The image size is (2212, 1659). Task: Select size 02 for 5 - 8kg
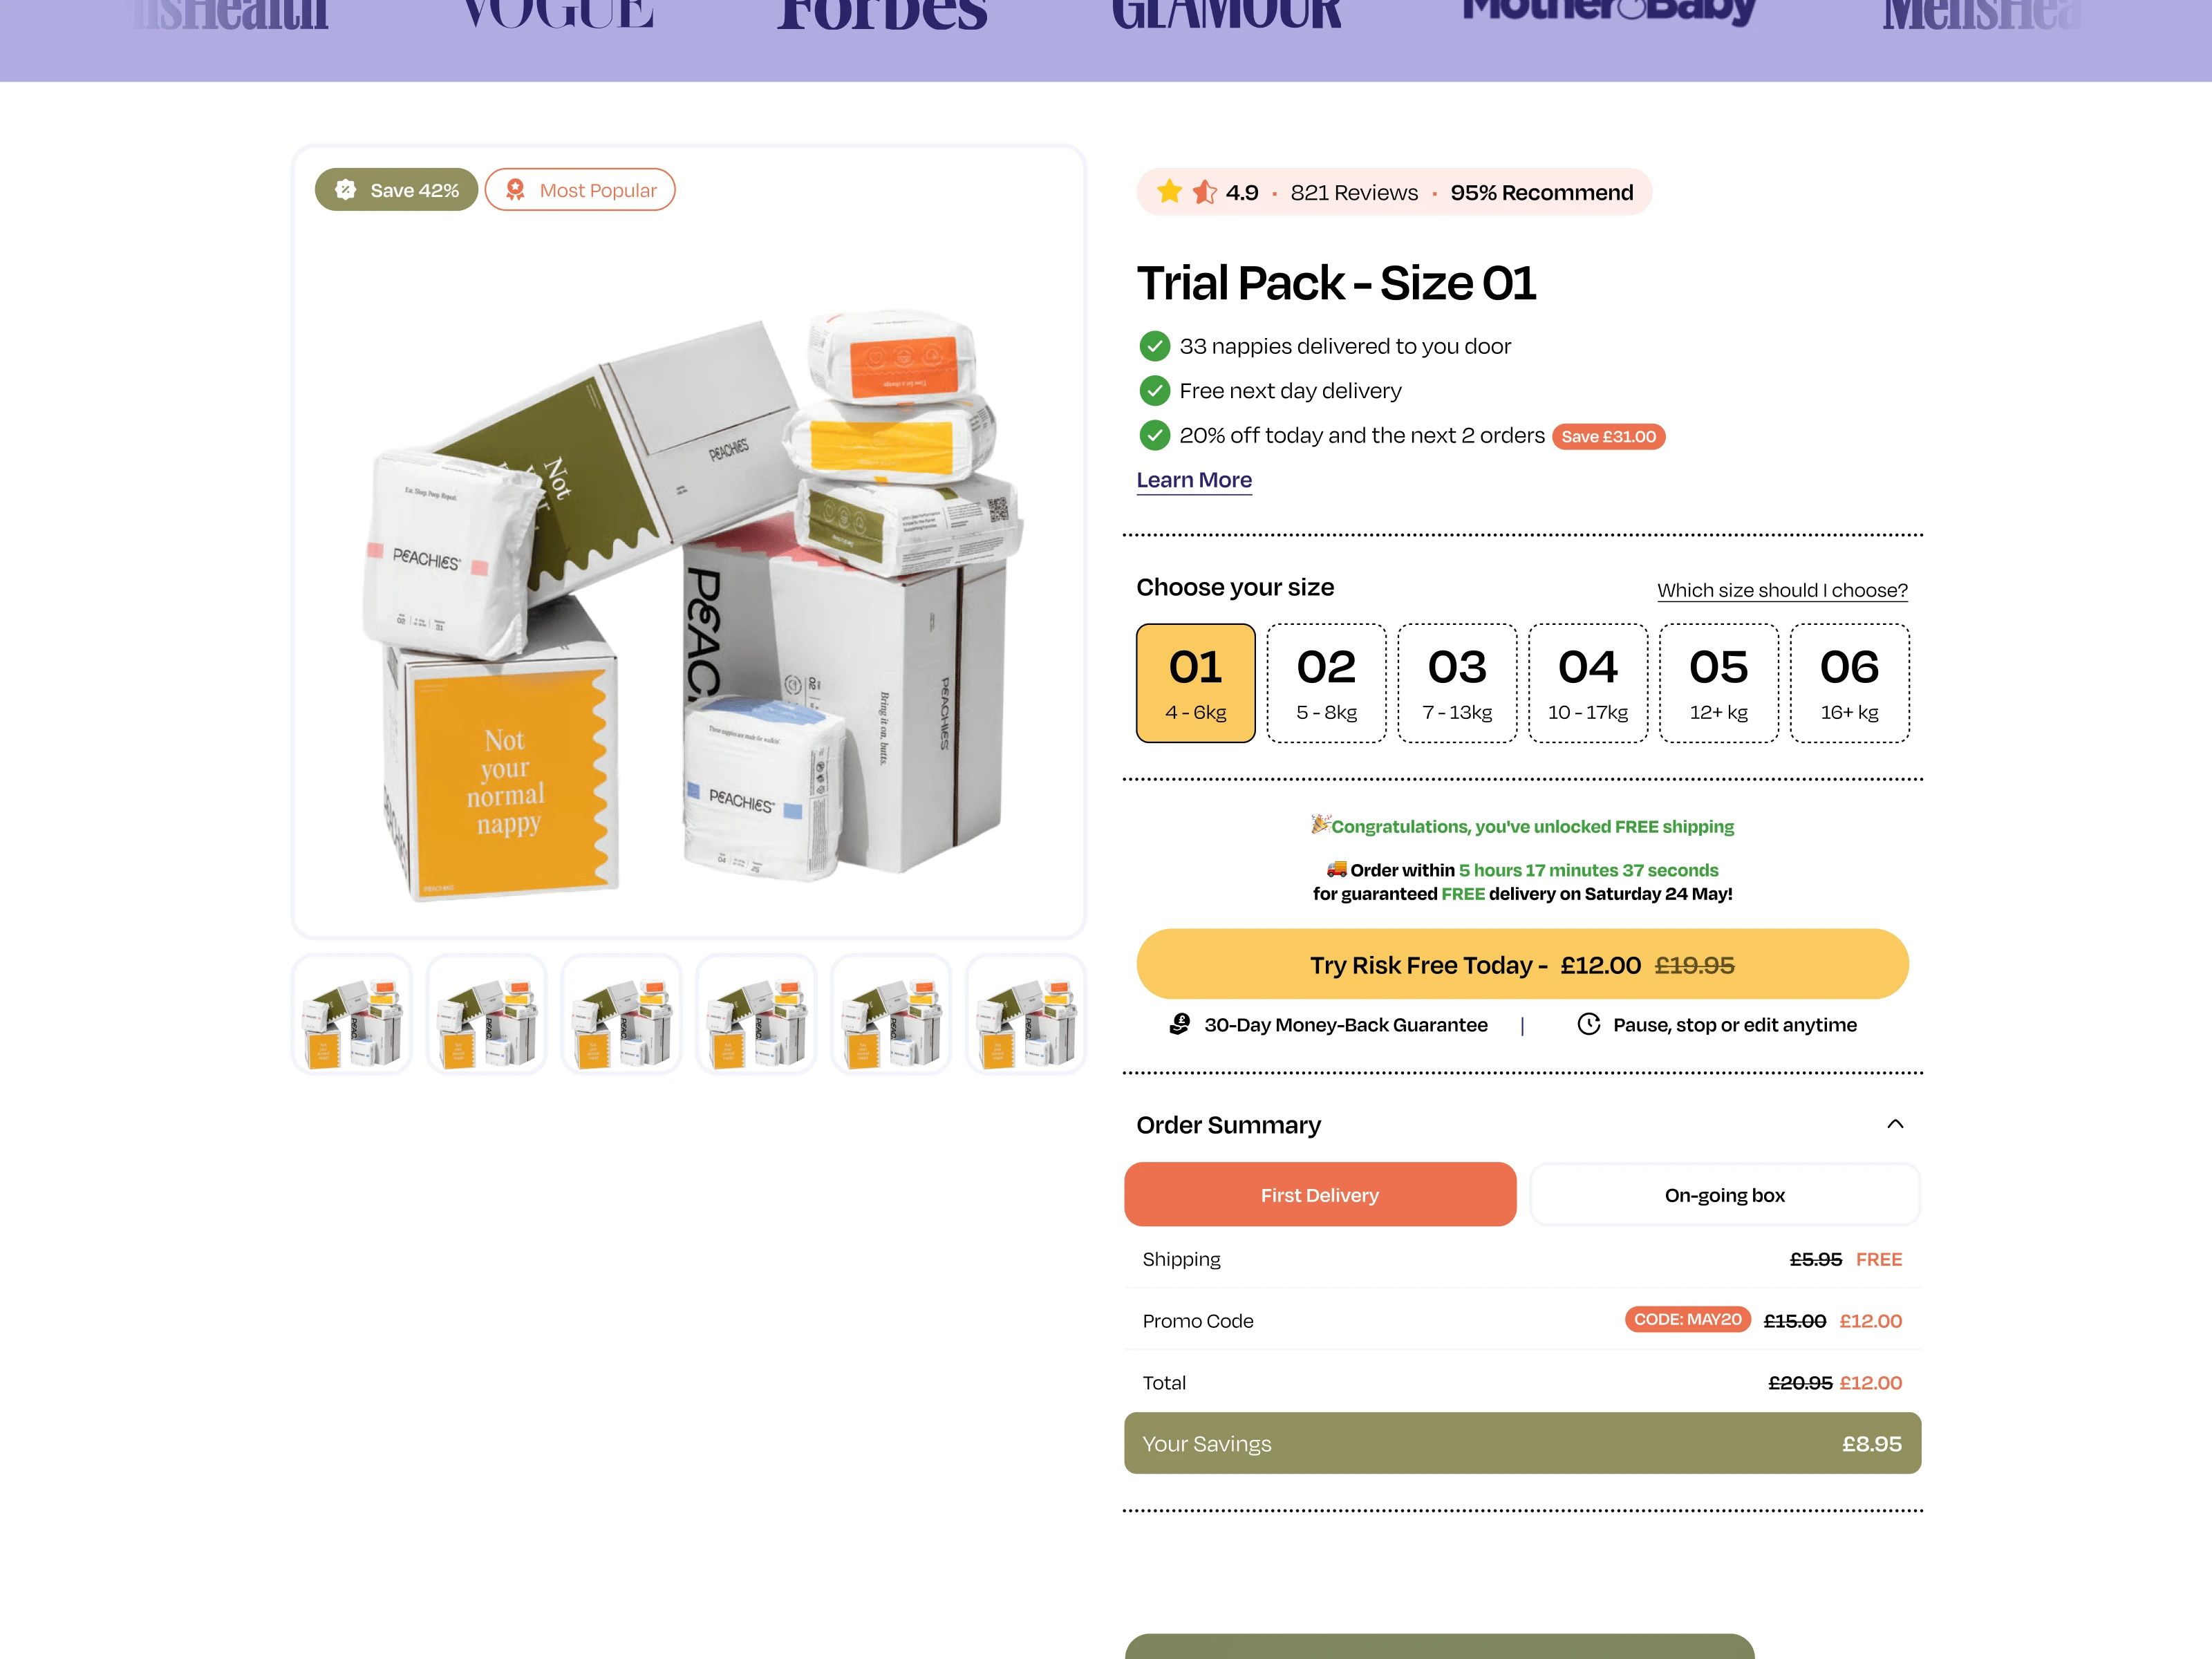[1326, 683]
